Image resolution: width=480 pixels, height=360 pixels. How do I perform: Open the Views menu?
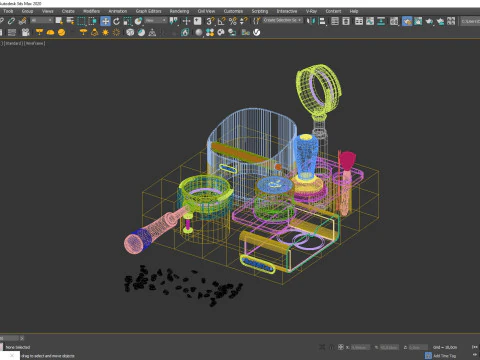coord(48,11)
